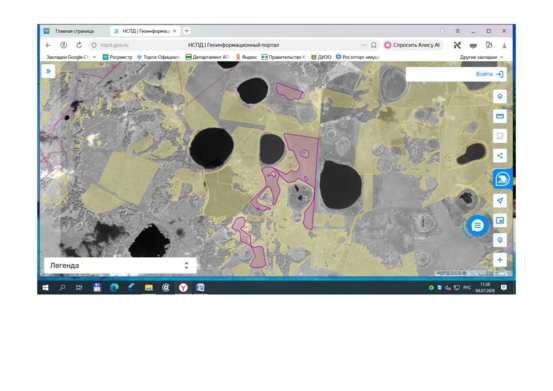Screen dimensions: 553x391
Task: Open a new browser tab
Action: (187, 31)
